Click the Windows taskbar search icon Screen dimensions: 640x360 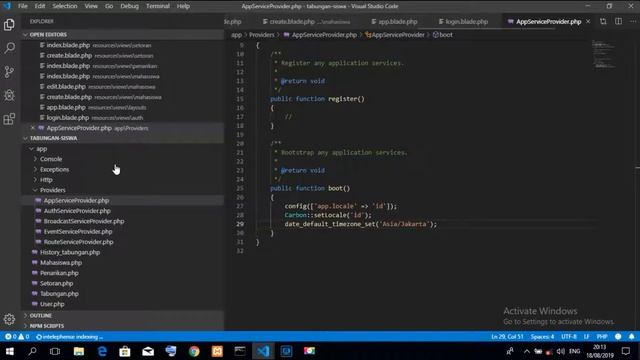[x=32, y=351]
